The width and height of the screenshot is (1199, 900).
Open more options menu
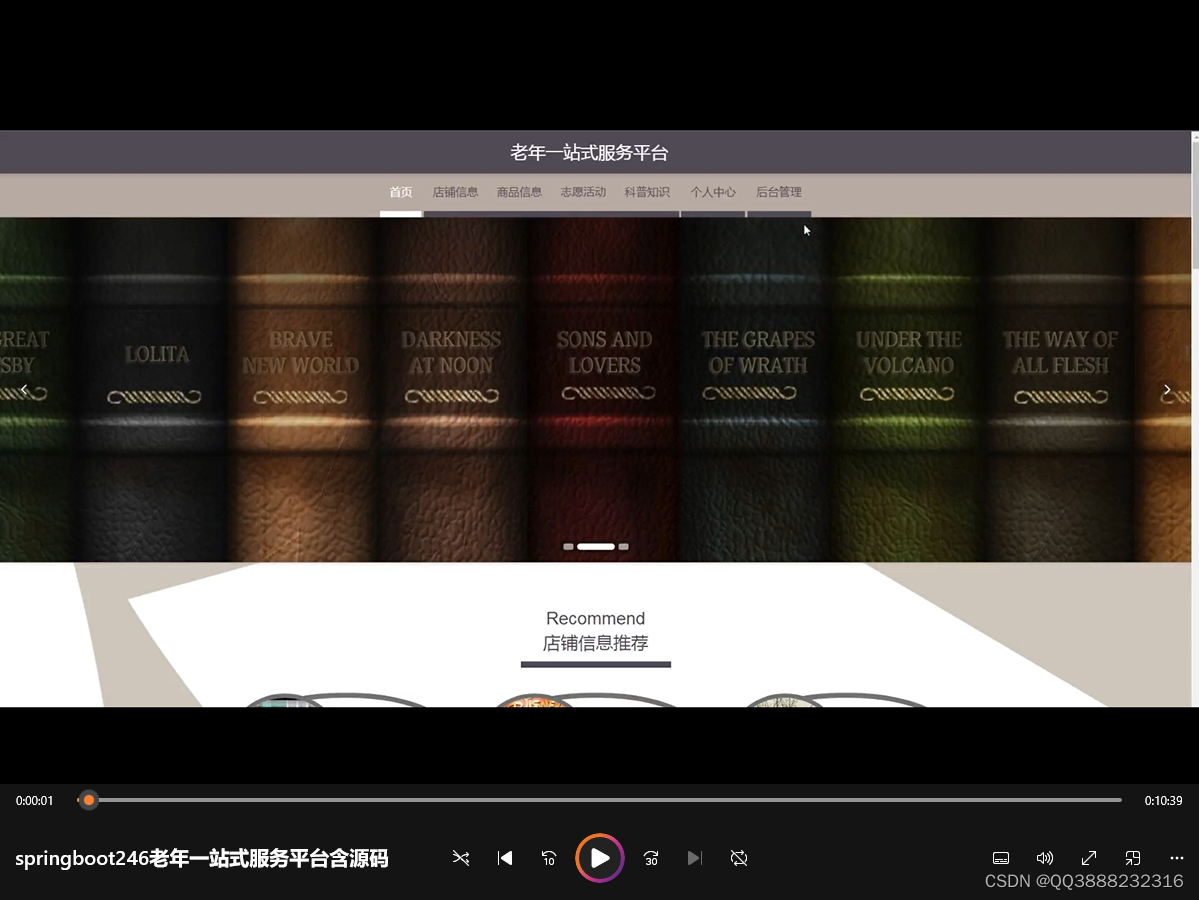click(1177, 858)
